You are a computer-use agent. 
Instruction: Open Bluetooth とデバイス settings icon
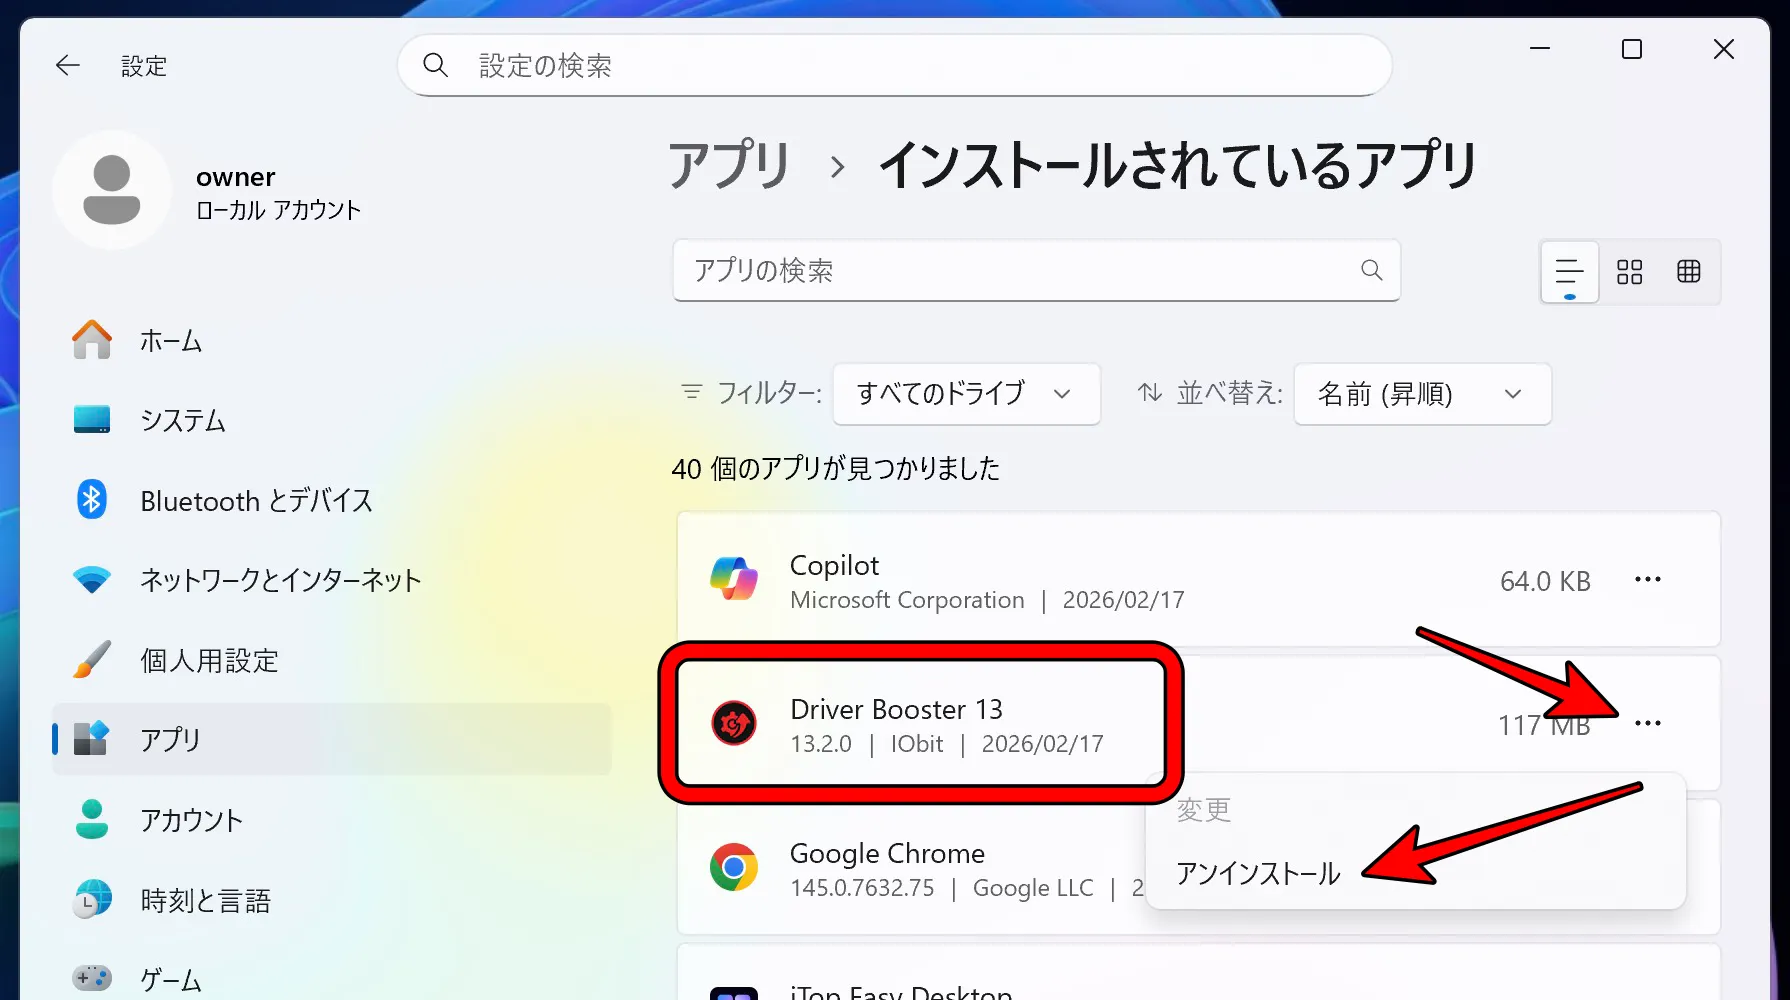click(91, 500)
